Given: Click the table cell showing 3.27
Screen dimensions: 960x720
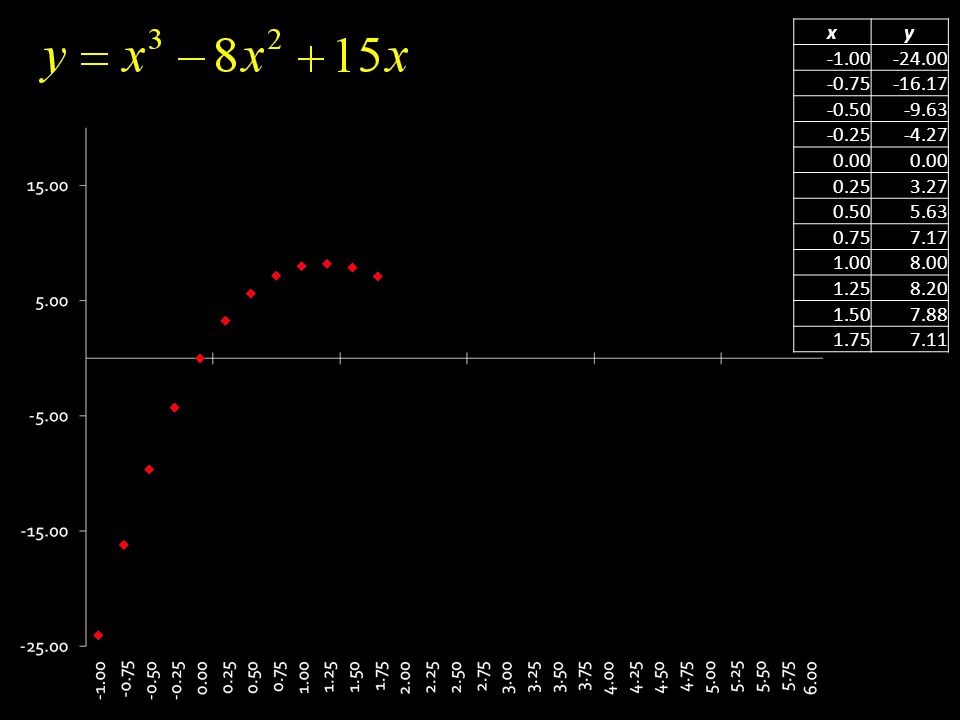Looking at the screenshot, I should [910, 186].
